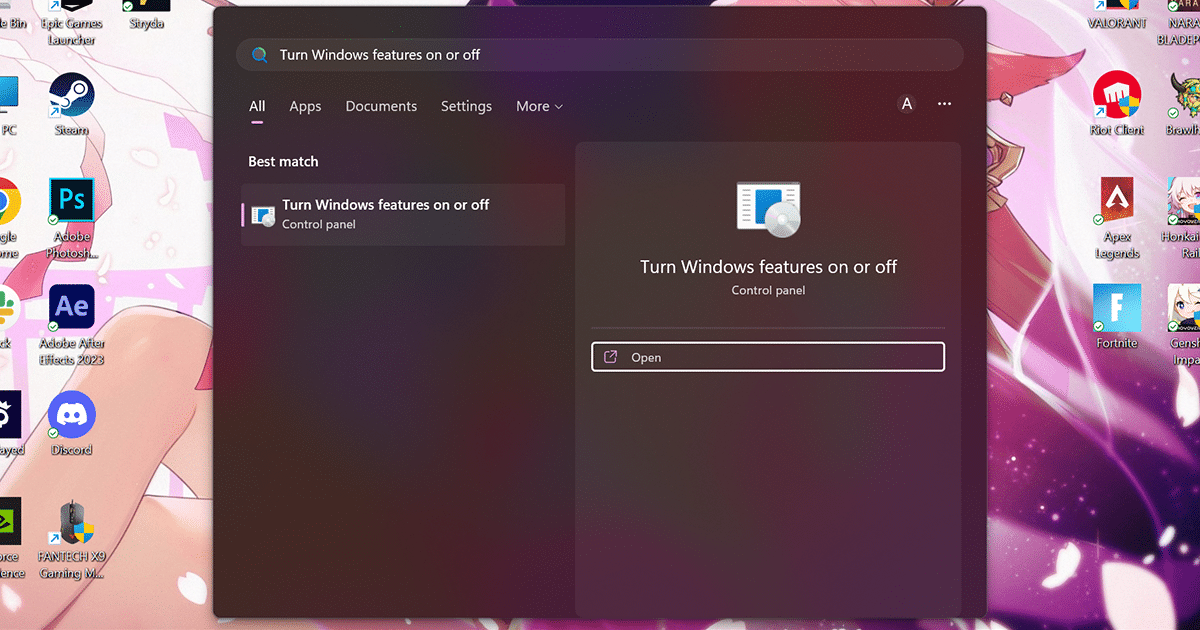The image size is (1200, 630).
Task: Select the Epic Games Launcher icon
Action: click(71, 20)
